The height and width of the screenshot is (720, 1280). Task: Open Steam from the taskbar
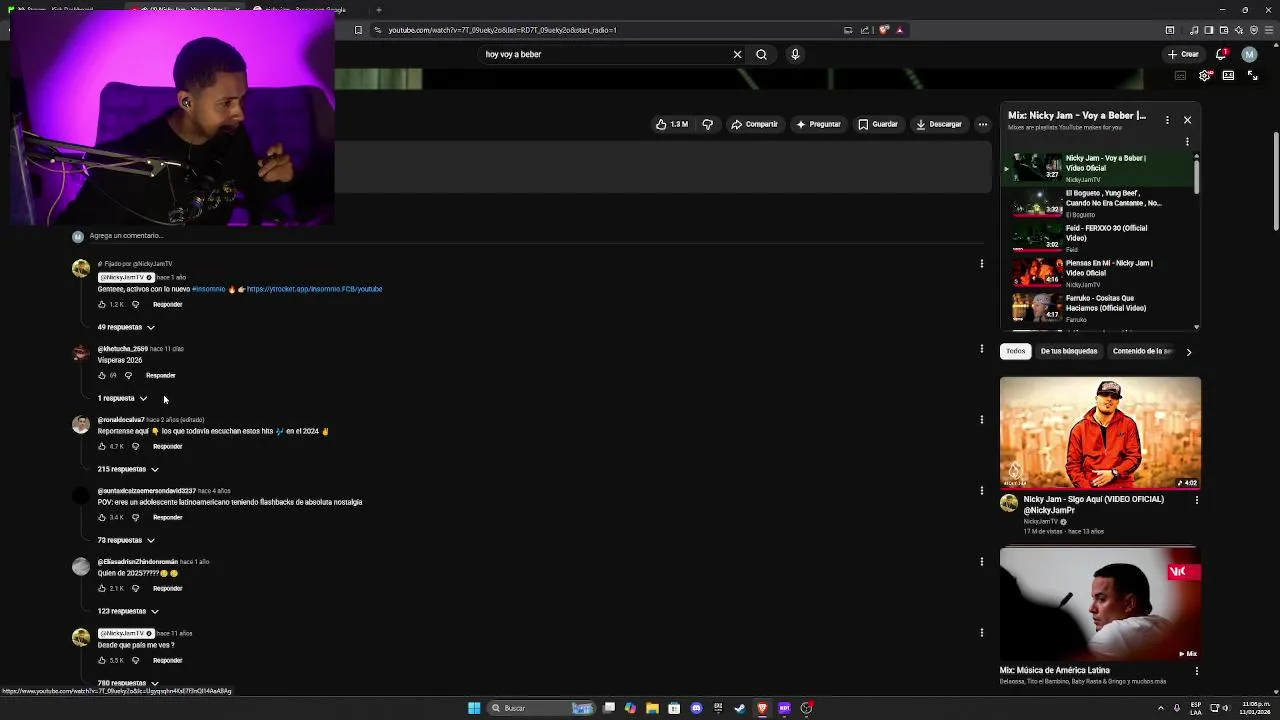[740, 708]
